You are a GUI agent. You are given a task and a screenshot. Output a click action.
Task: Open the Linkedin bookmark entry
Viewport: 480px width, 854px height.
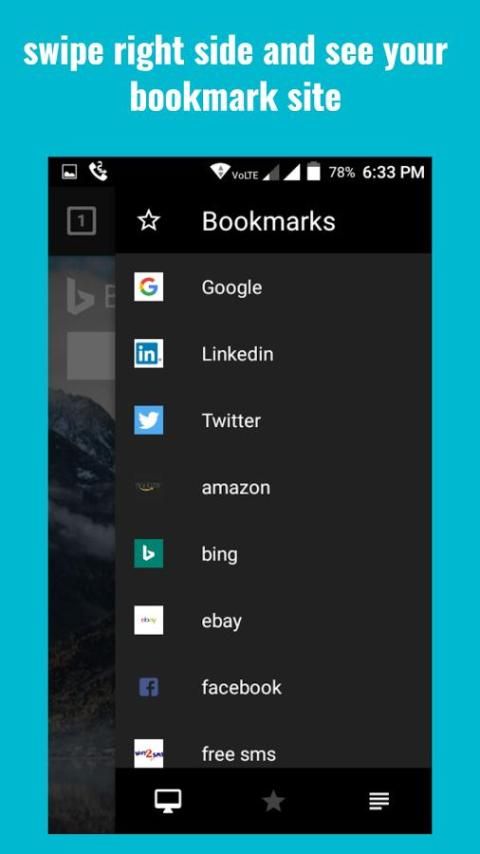click(x=273, y=353)
